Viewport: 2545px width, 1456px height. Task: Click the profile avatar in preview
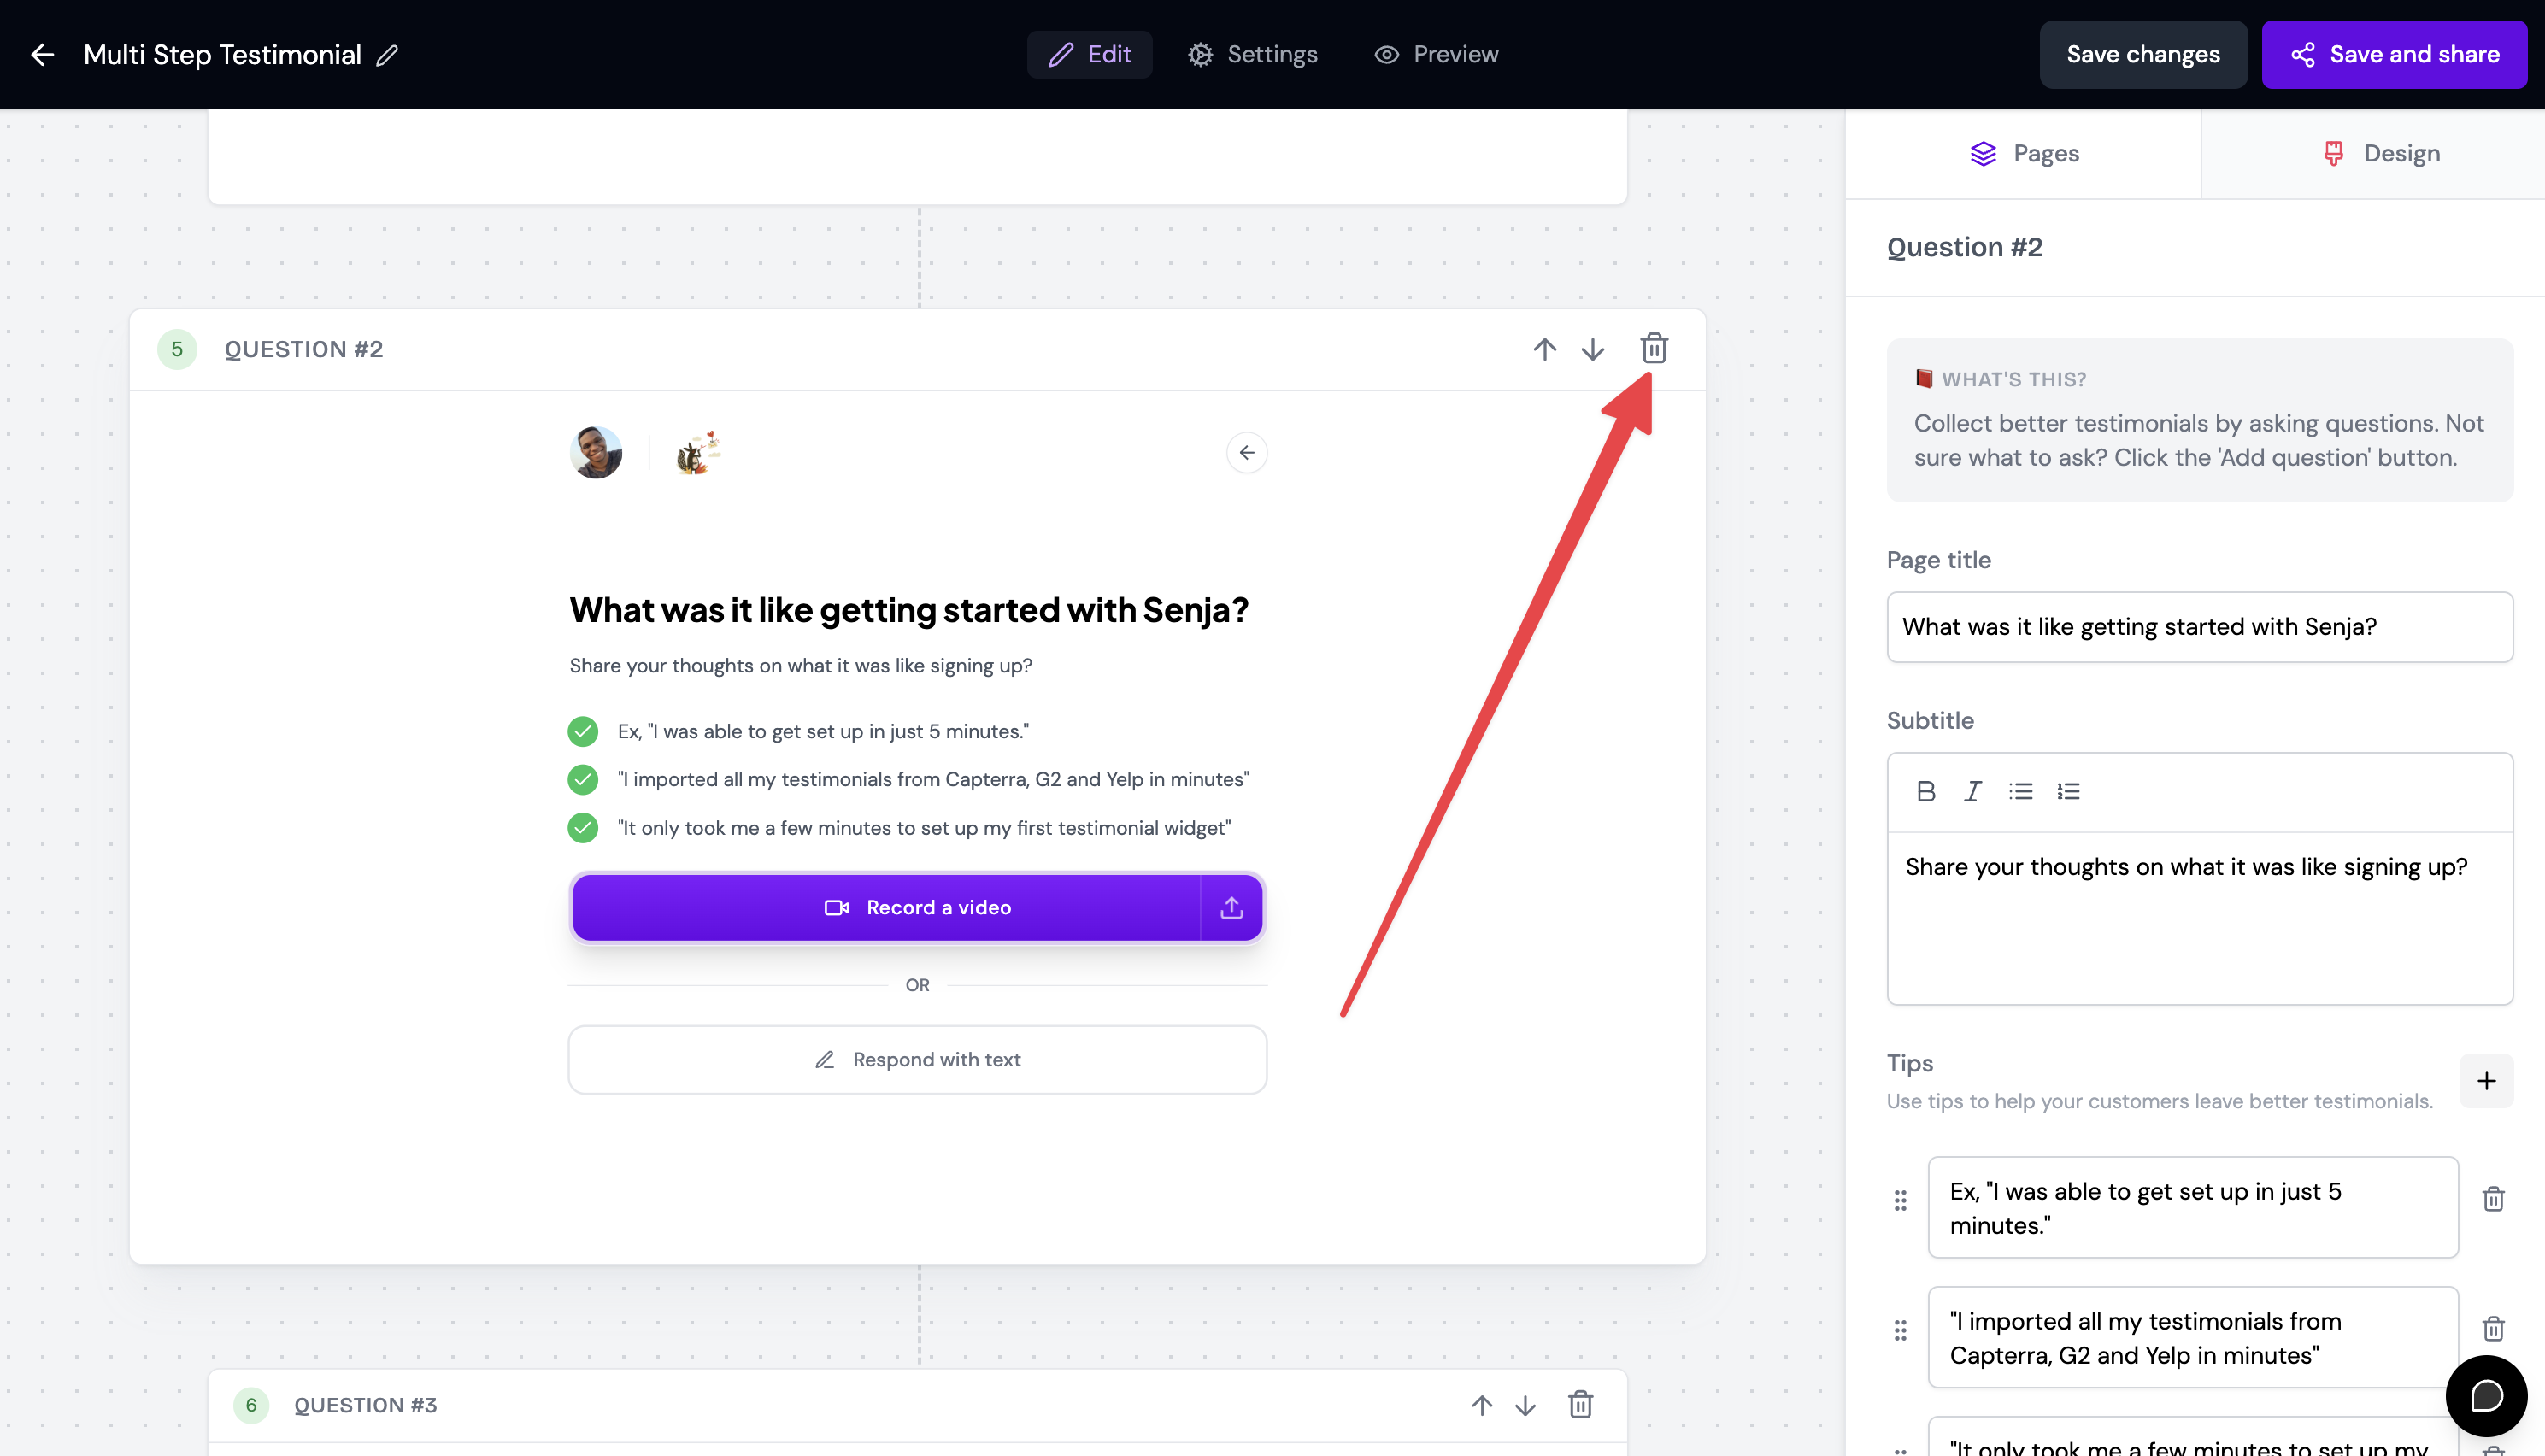pyautogui.click(x=596, y=453)
